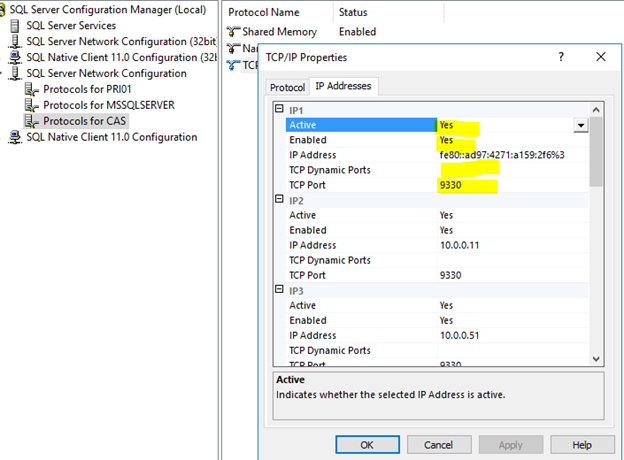Click the Named Pipes protocol icon
The width and height of the screenshot is (624, 460).
[233, 48]
